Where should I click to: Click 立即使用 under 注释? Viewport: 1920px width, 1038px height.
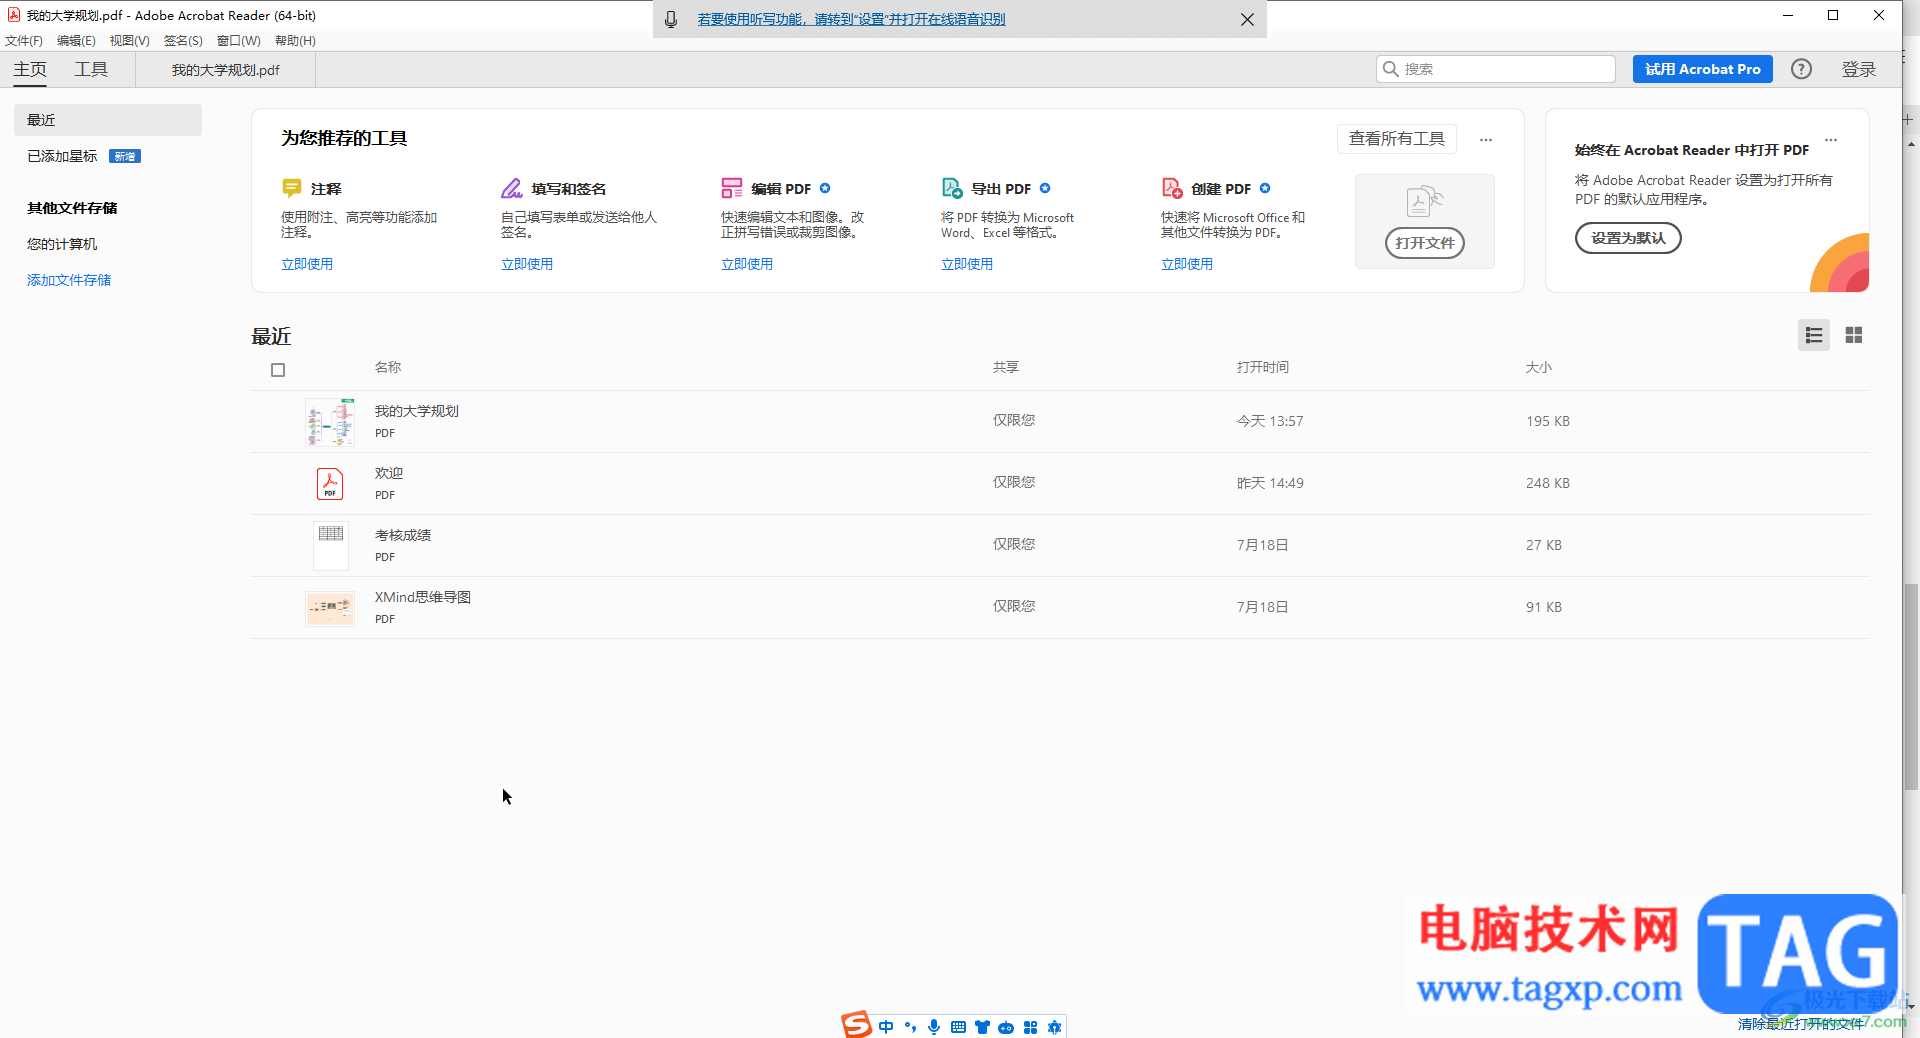pyautogui.click(x=307, y=264)
